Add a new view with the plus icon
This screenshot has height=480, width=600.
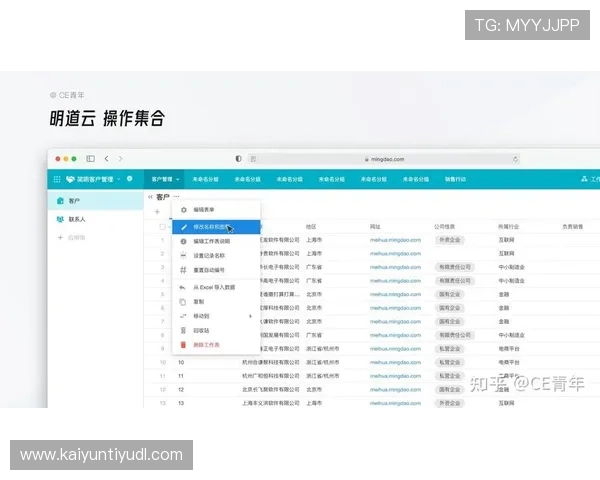point(157,212)
